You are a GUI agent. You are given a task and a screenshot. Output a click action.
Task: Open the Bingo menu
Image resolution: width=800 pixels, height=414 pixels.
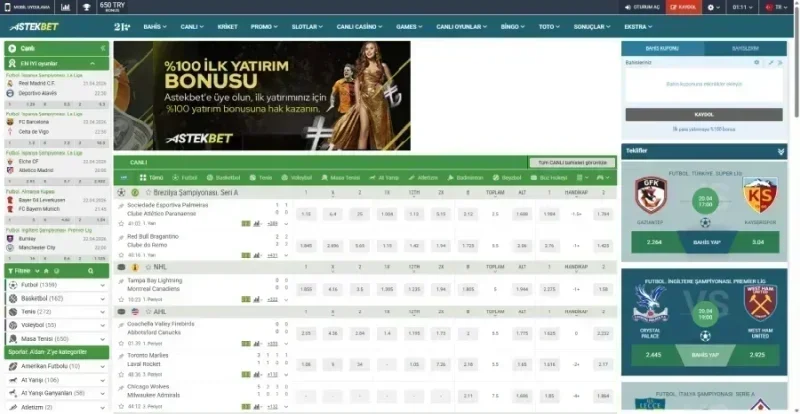513,27
